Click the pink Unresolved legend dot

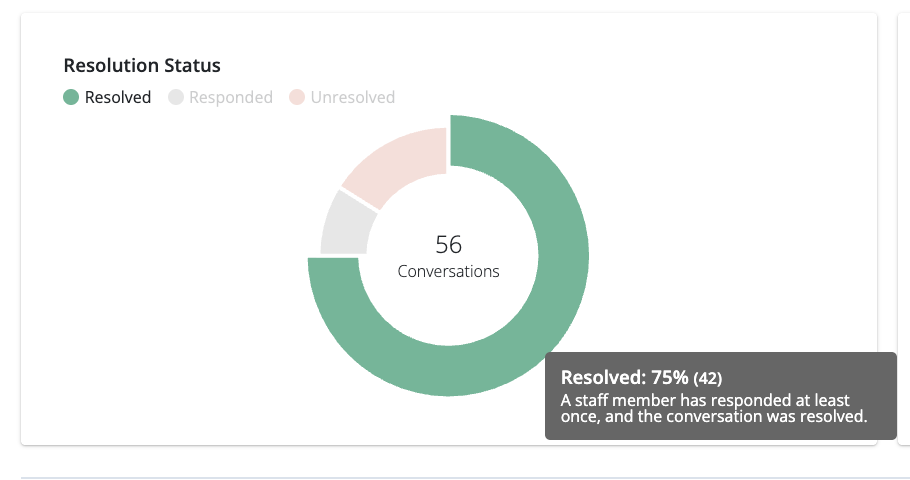[x=297, y=98]
